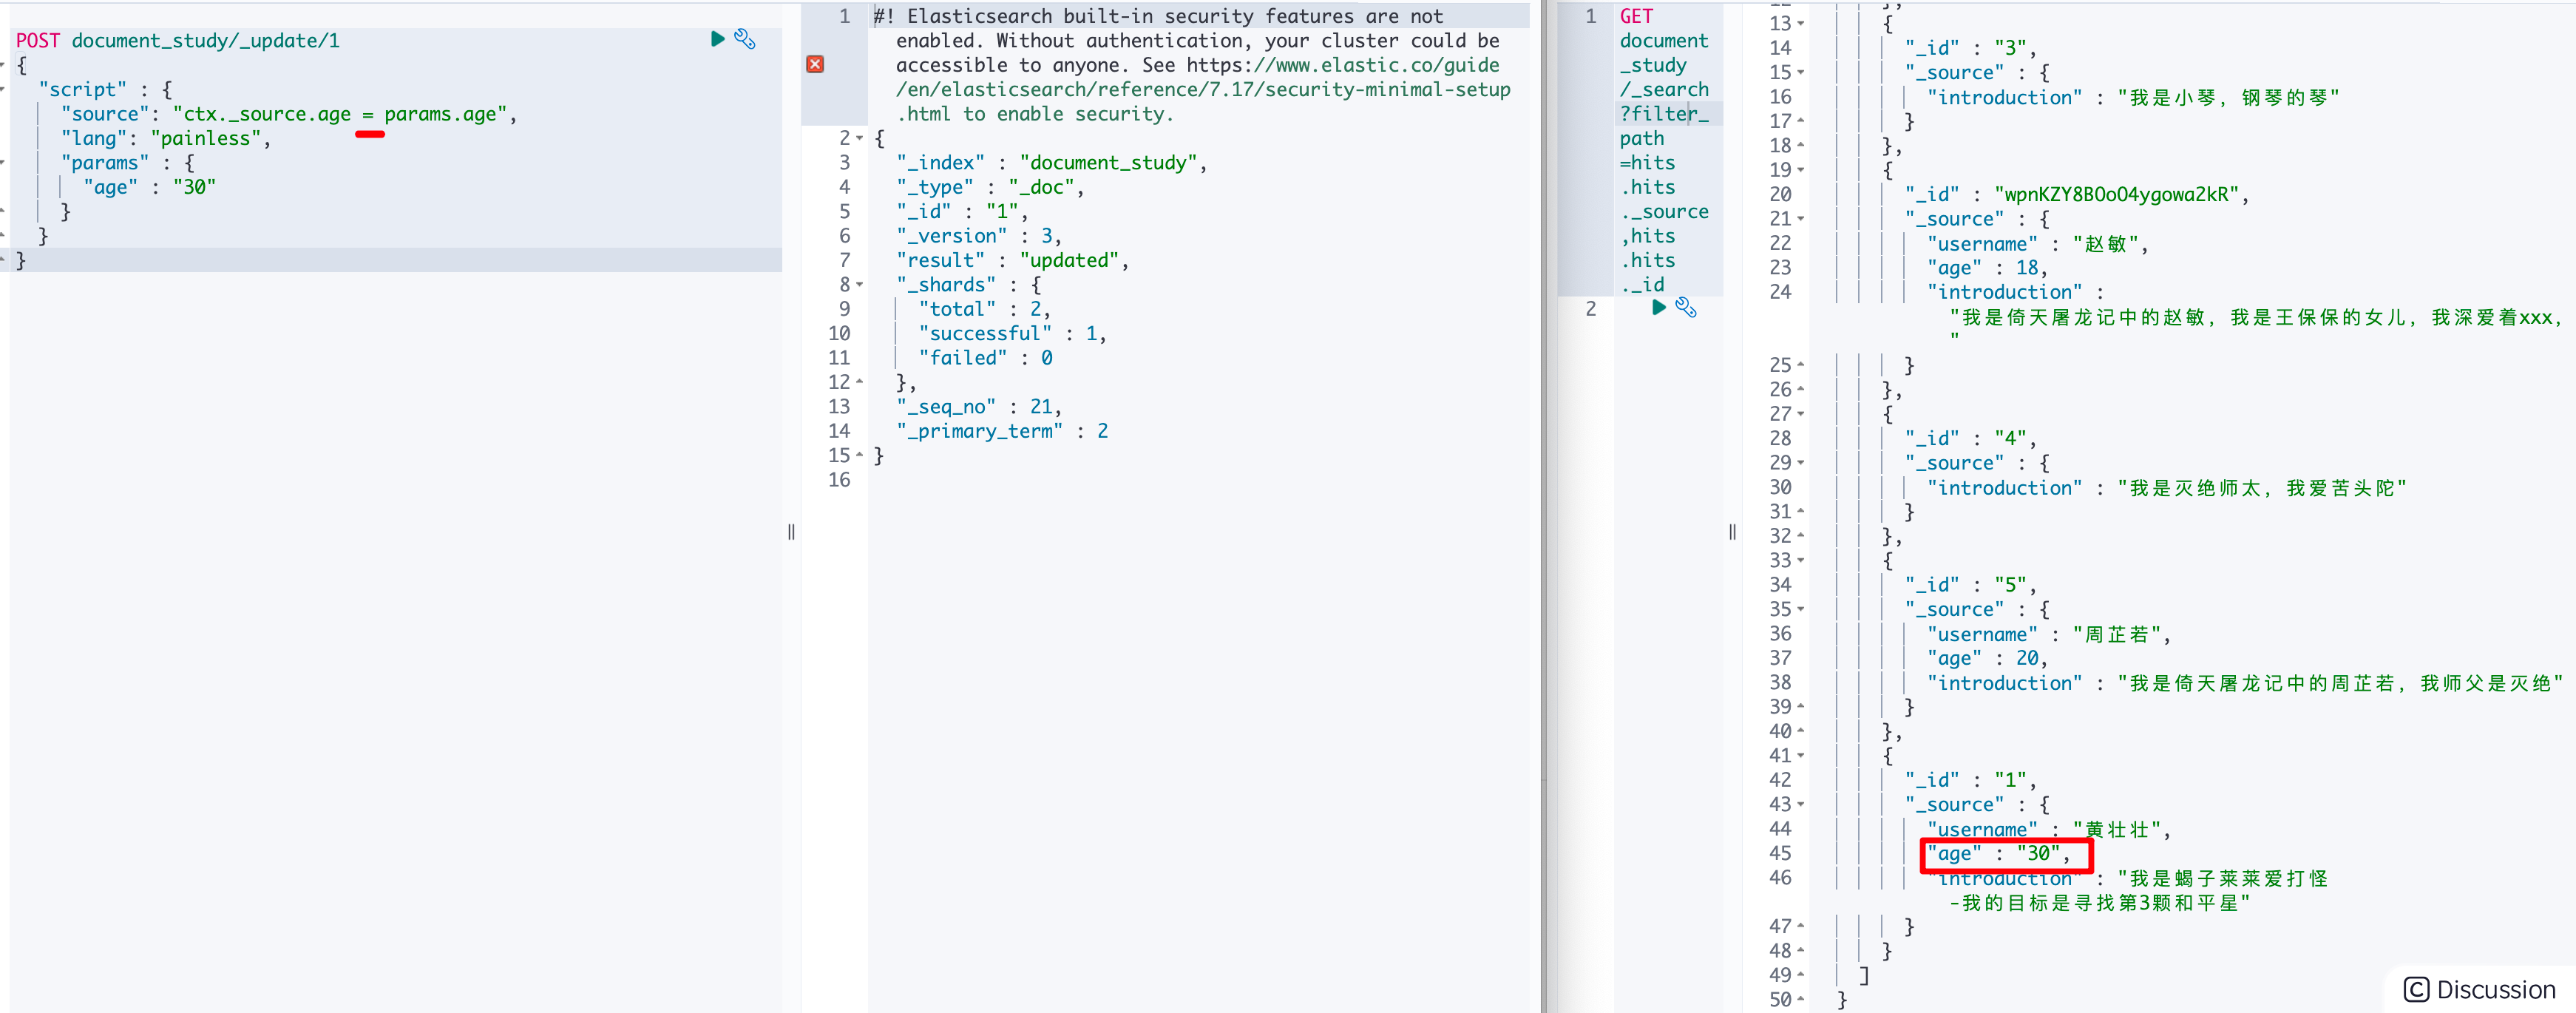
Task: Click "username" : "赵敏" line
Action: (x=2037, y=243)
